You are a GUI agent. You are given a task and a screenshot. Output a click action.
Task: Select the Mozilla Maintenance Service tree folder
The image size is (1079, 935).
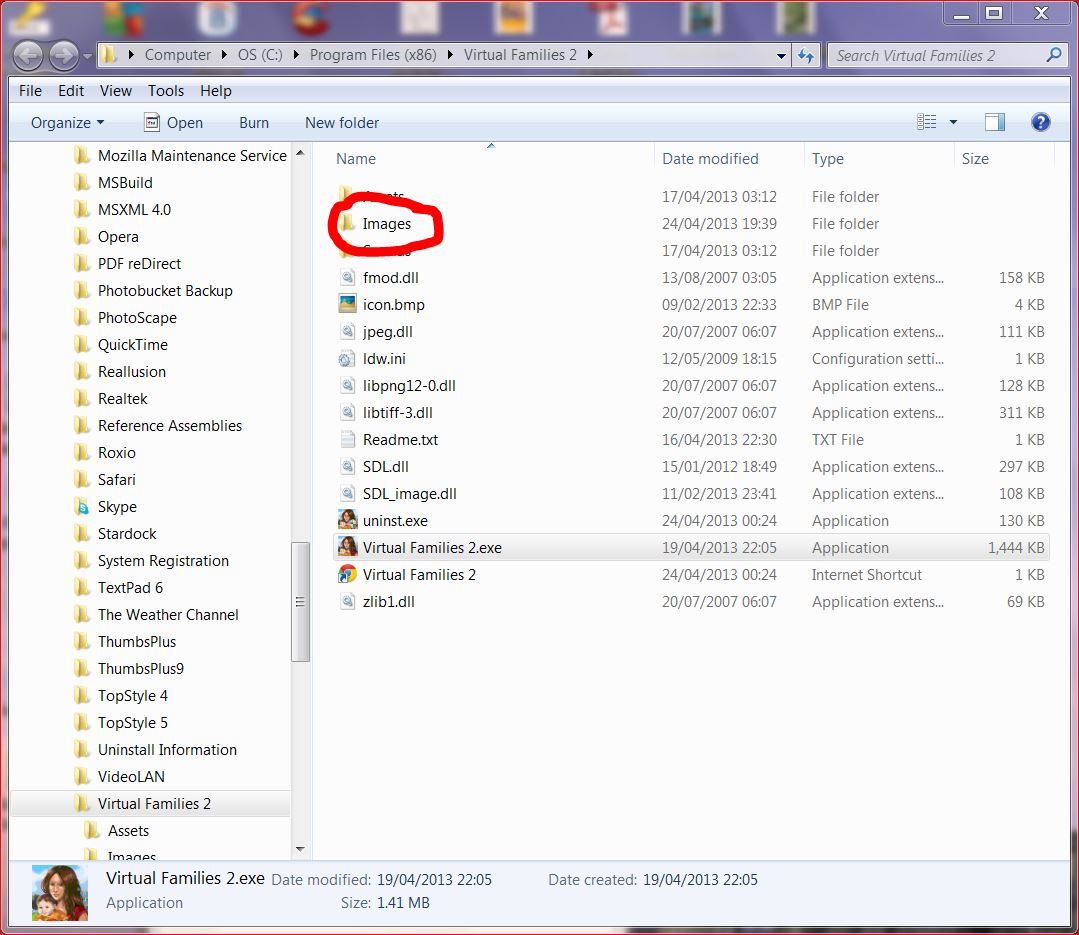[180, 156]
